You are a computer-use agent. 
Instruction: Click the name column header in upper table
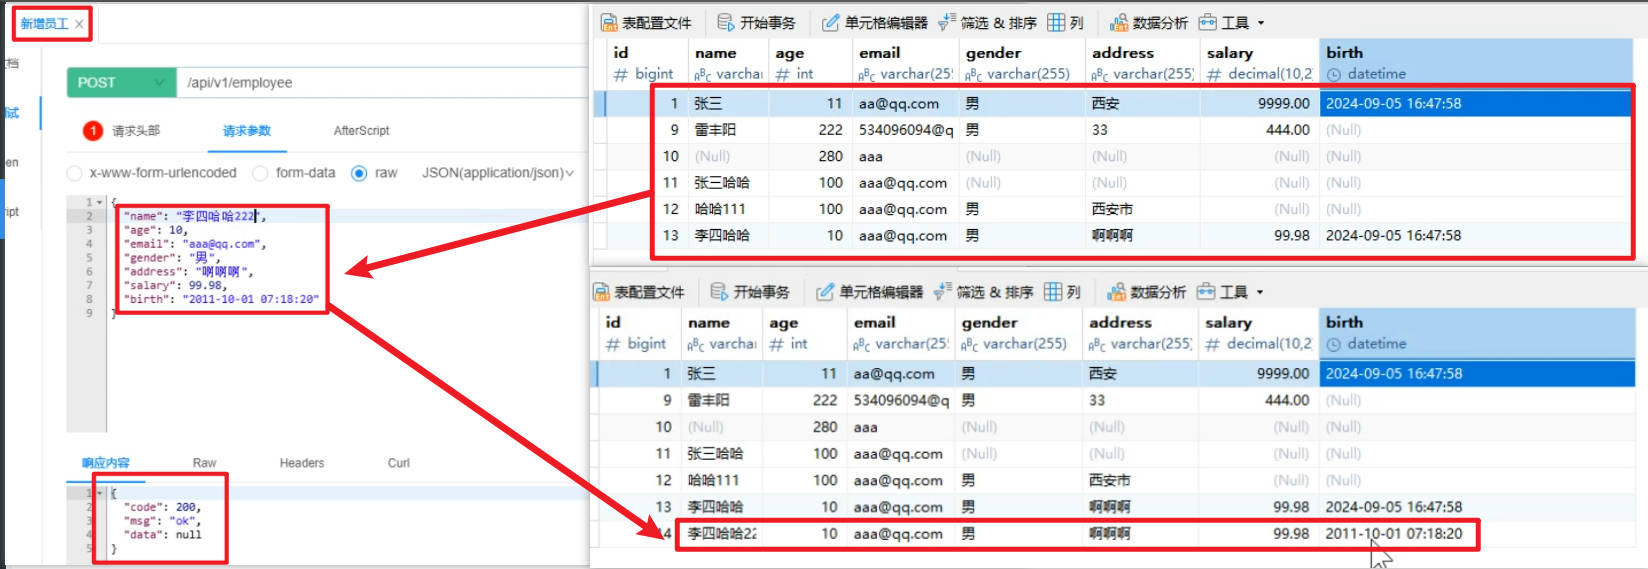click(727, 62)
